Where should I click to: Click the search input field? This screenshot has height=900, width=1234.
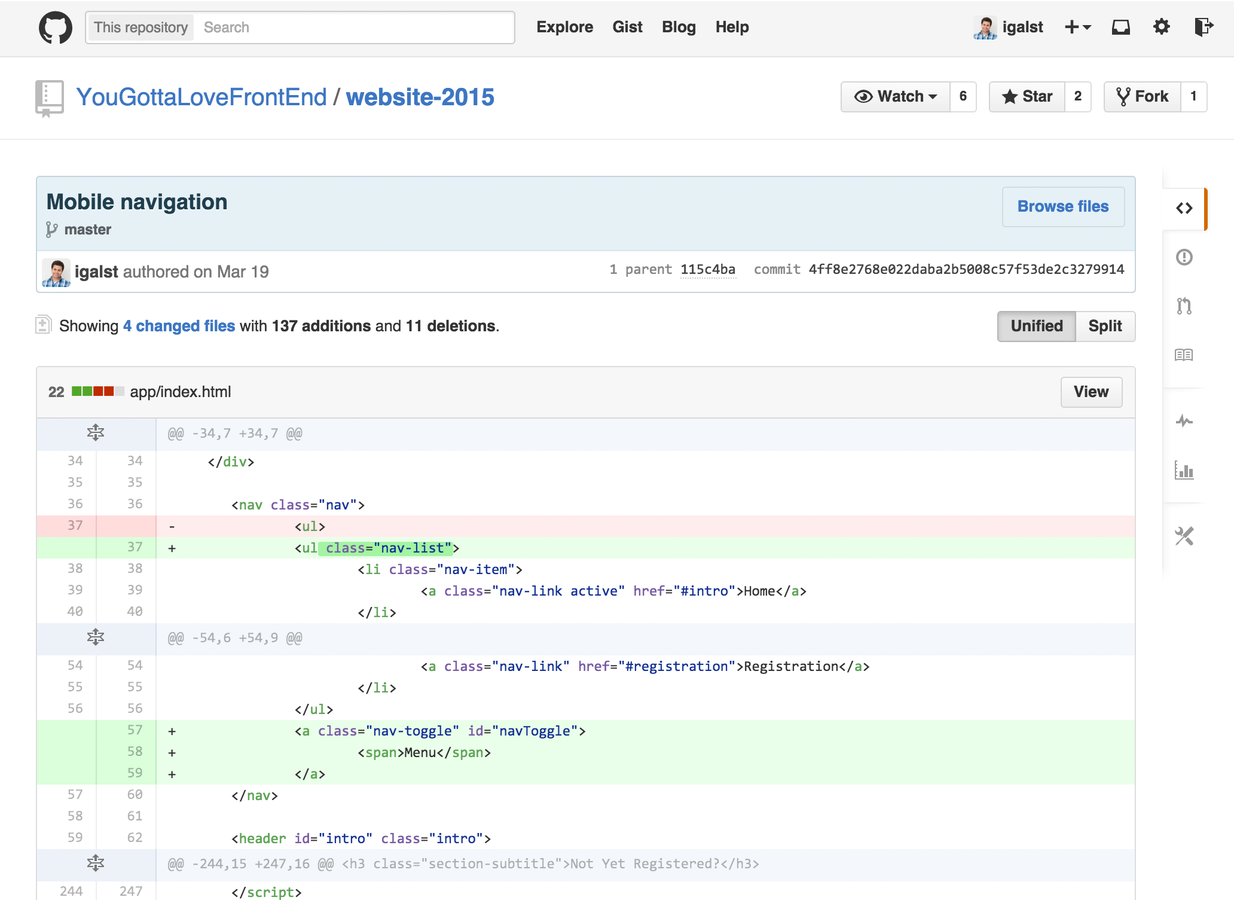[x=355, y=28]
